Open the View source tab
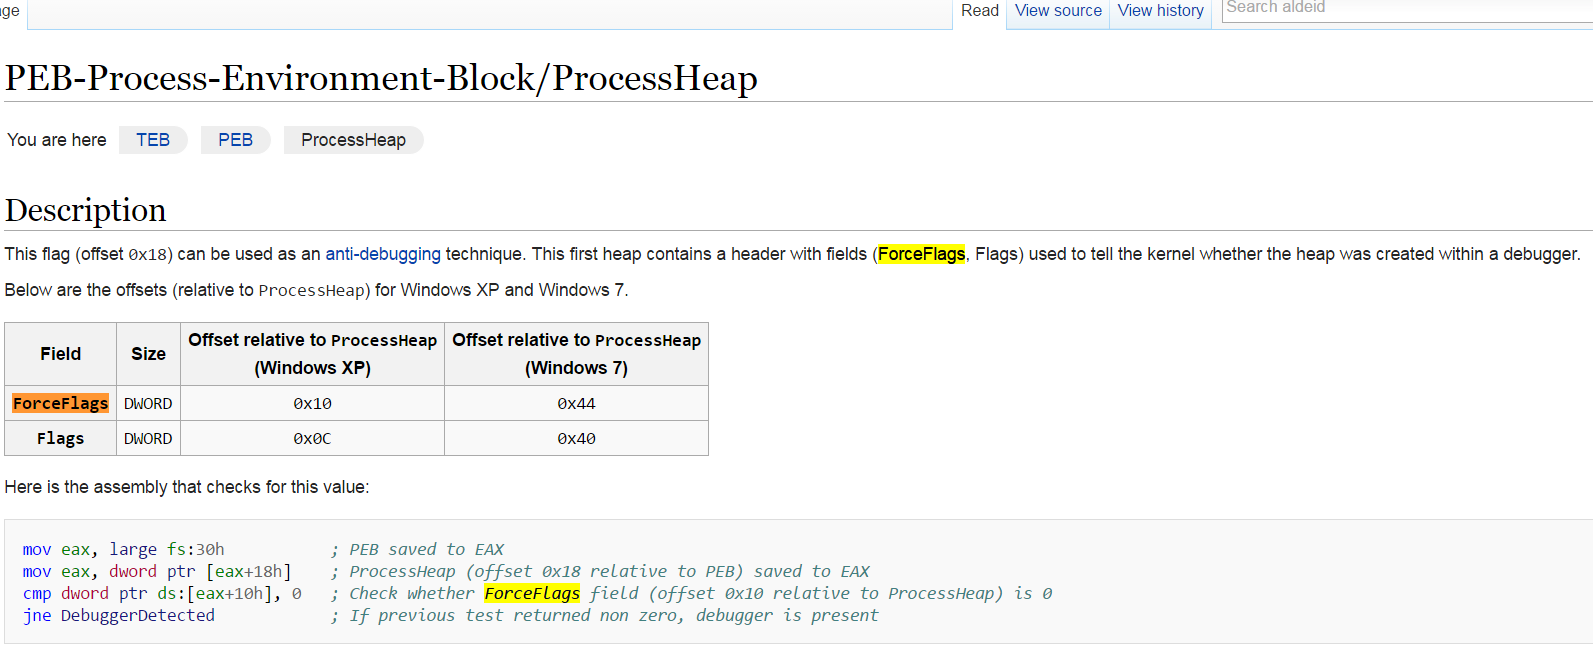The width and height of the screenshot is (1593, 653). pyautogui.click(x=1058, y=11)
